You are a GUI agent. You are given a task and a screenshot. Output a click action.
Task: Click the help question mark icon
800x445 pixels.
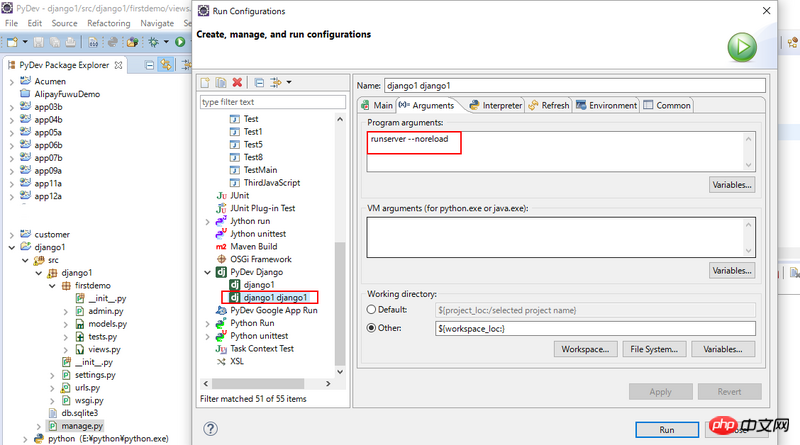tap(210, 429)
